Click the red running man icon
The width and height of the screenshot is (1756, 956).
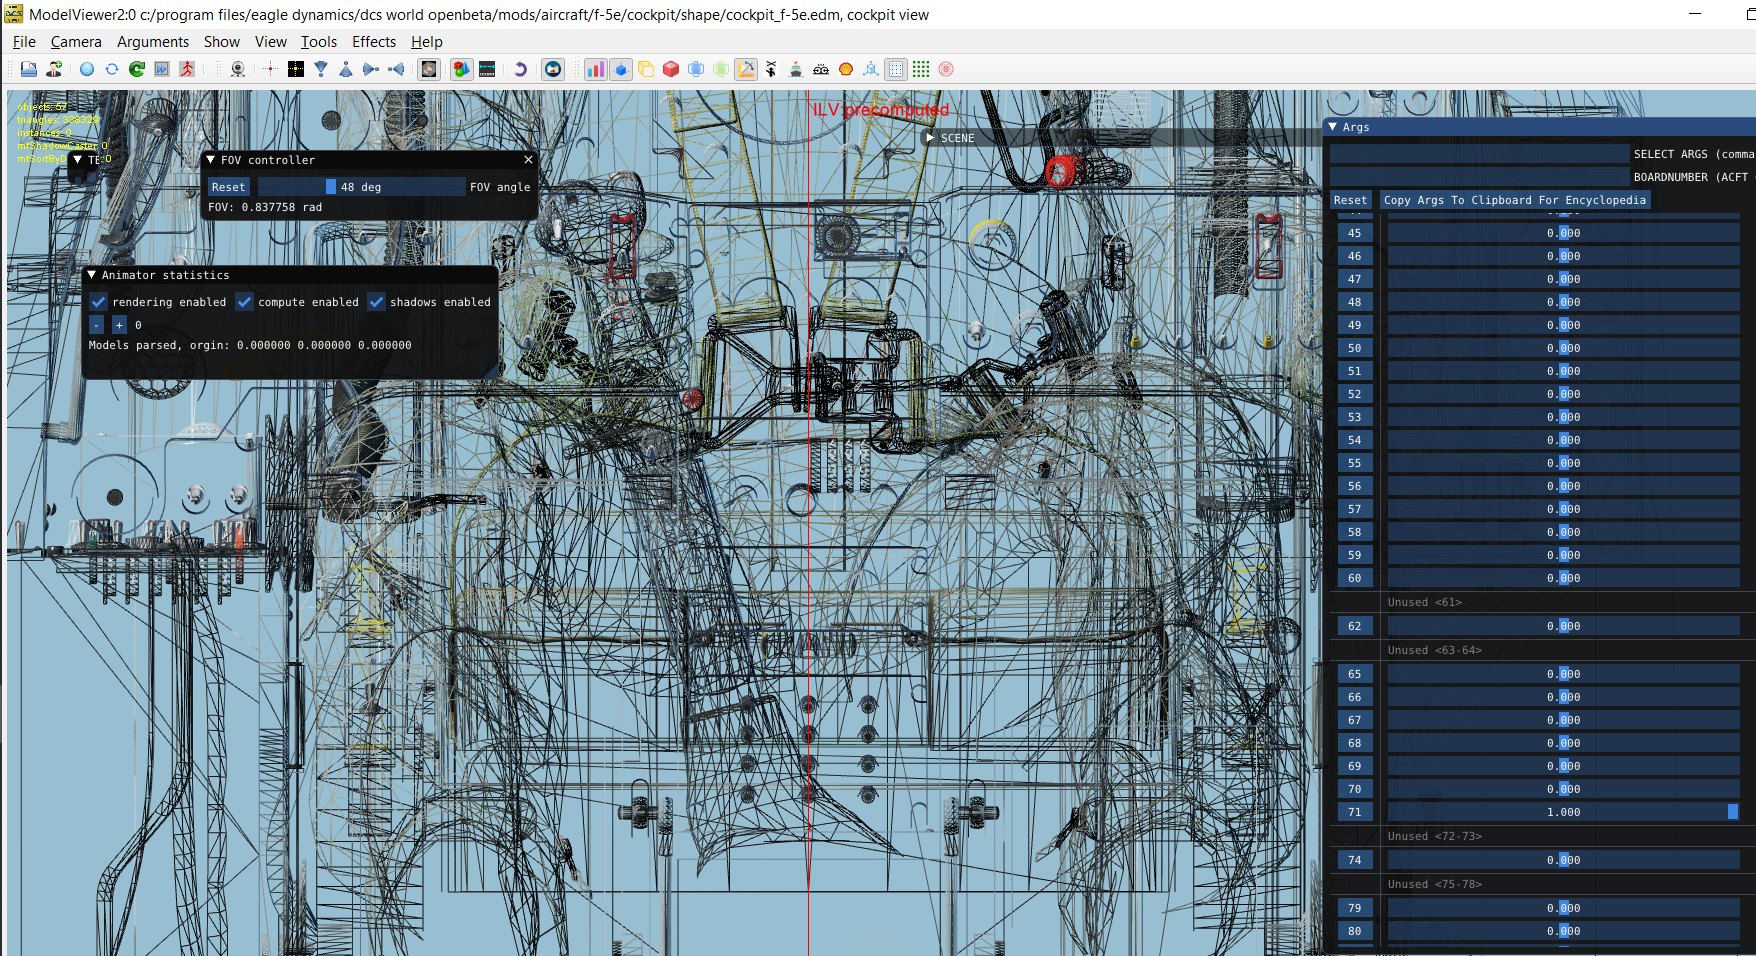click(x=187, y=69)
